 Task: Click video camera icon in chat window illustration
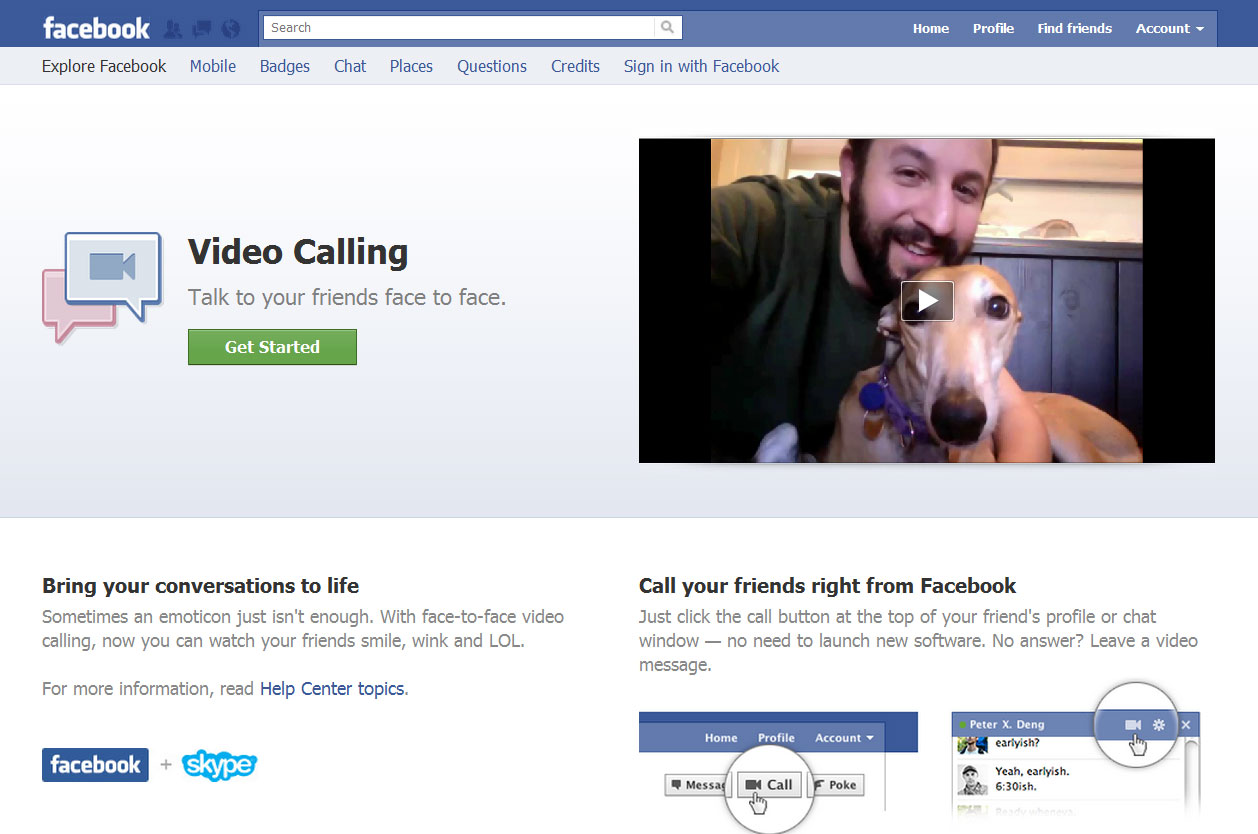(1133, 724)
